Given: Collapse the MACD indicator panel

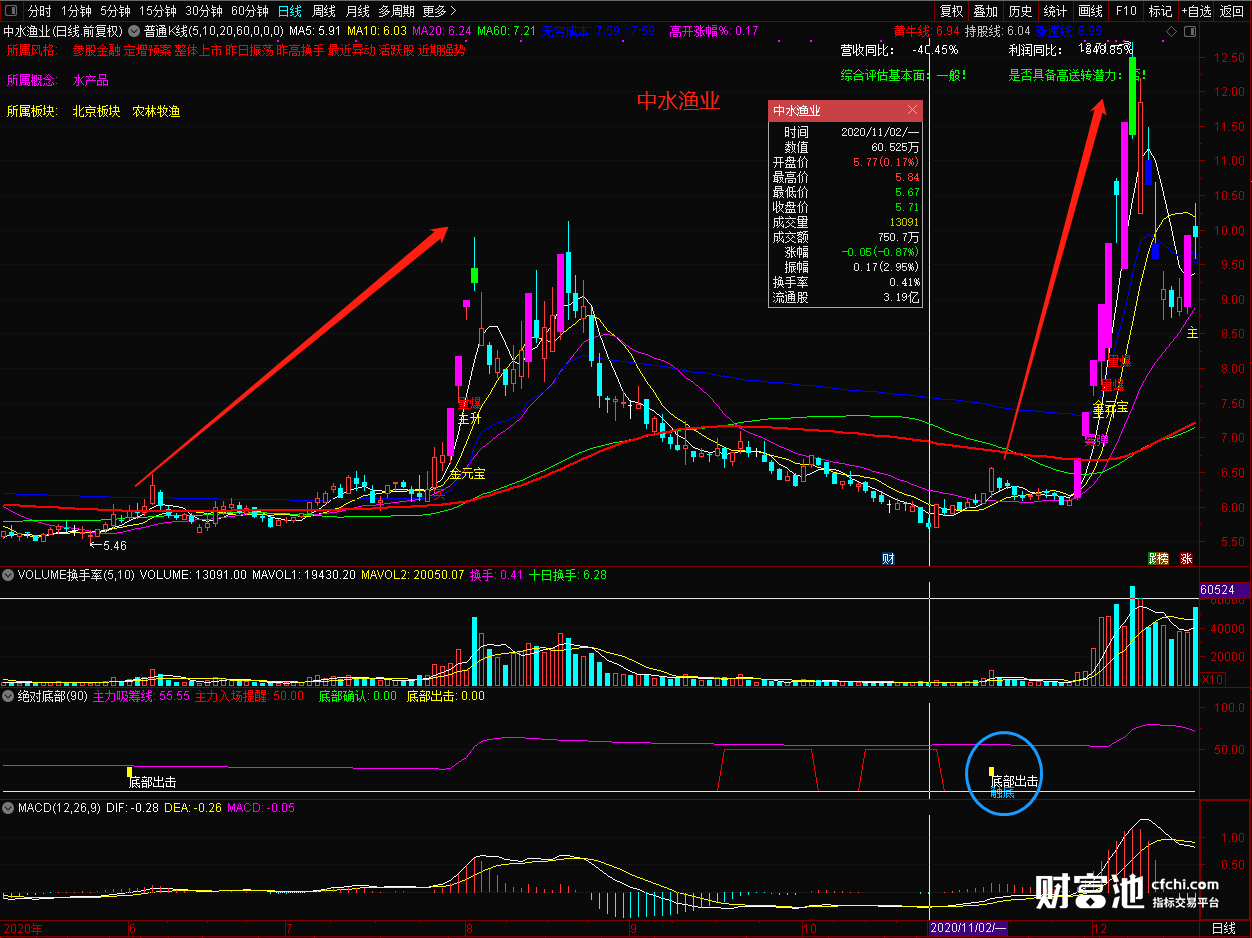Looking at the screenshot, I should pyautogui.click(x=8, y=807).
